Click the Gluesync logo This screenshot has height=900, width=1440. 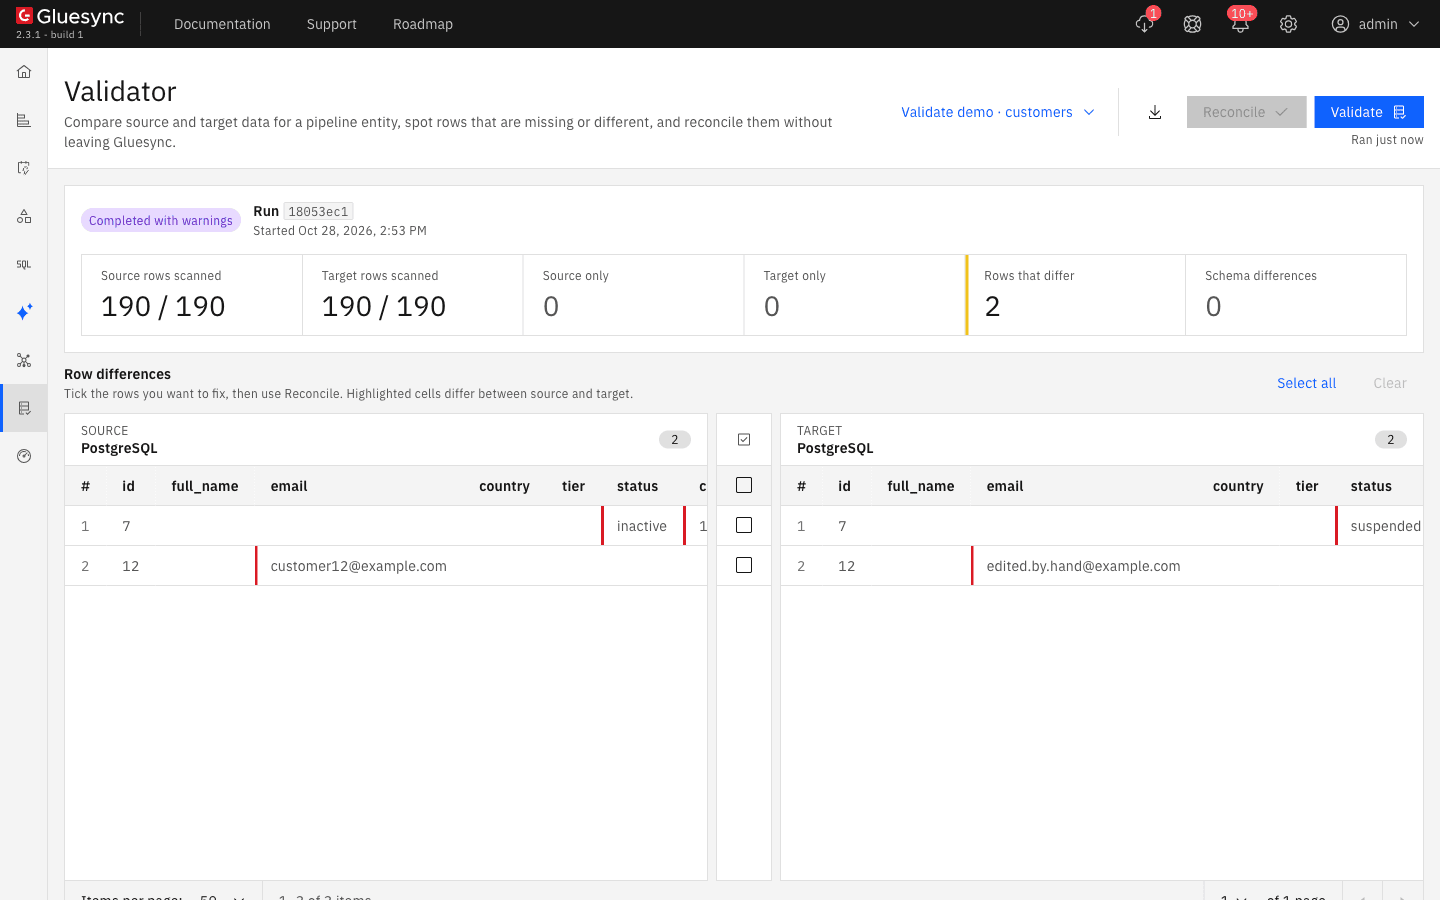coord(70,17)
